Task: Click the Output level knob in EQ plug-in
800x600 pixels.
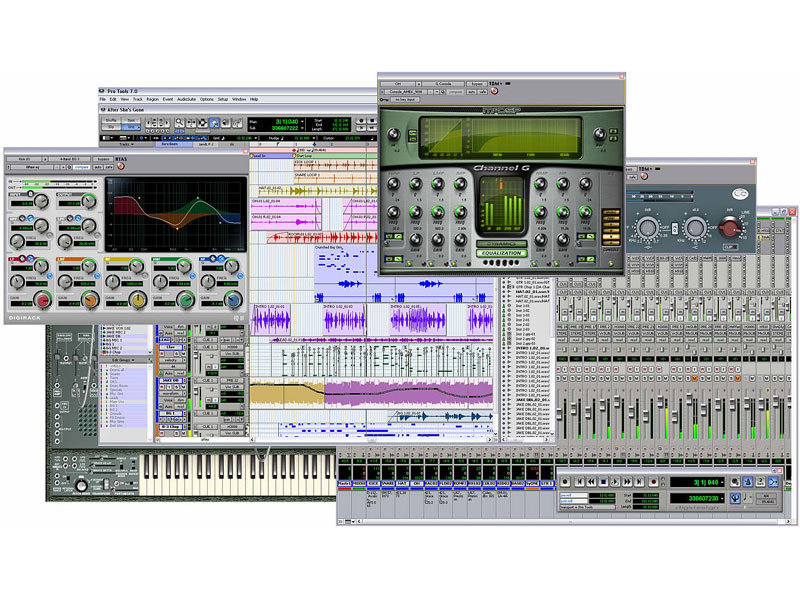Action: point(89,201)
